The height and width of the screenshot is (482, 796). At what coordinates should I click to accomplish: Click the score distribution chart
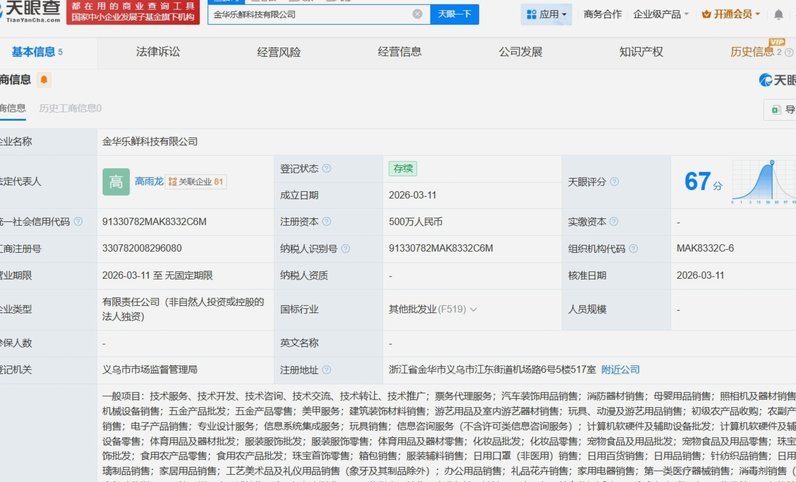pyautogui.click(x=764, y=181)
